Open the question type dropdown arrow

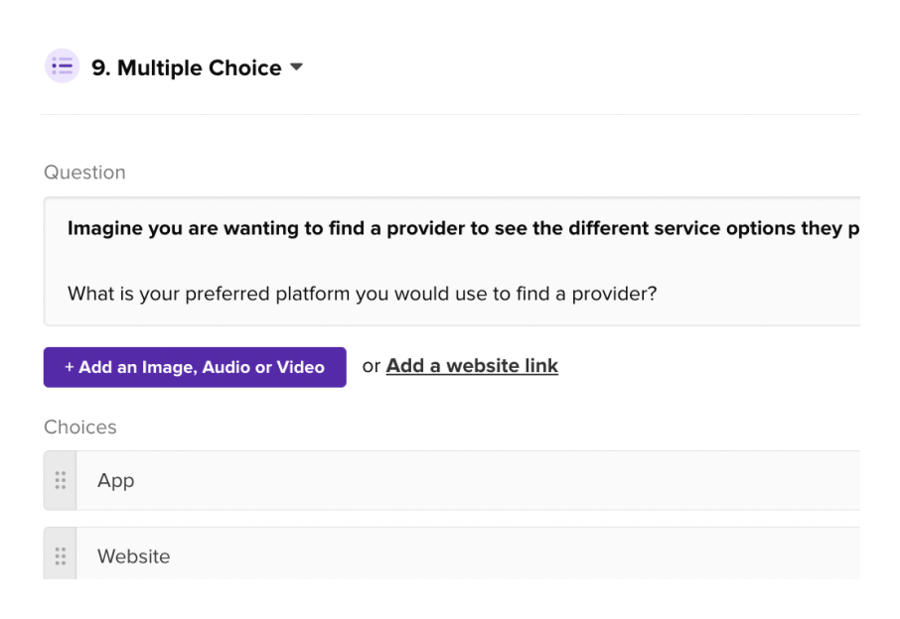click(296, 68)
